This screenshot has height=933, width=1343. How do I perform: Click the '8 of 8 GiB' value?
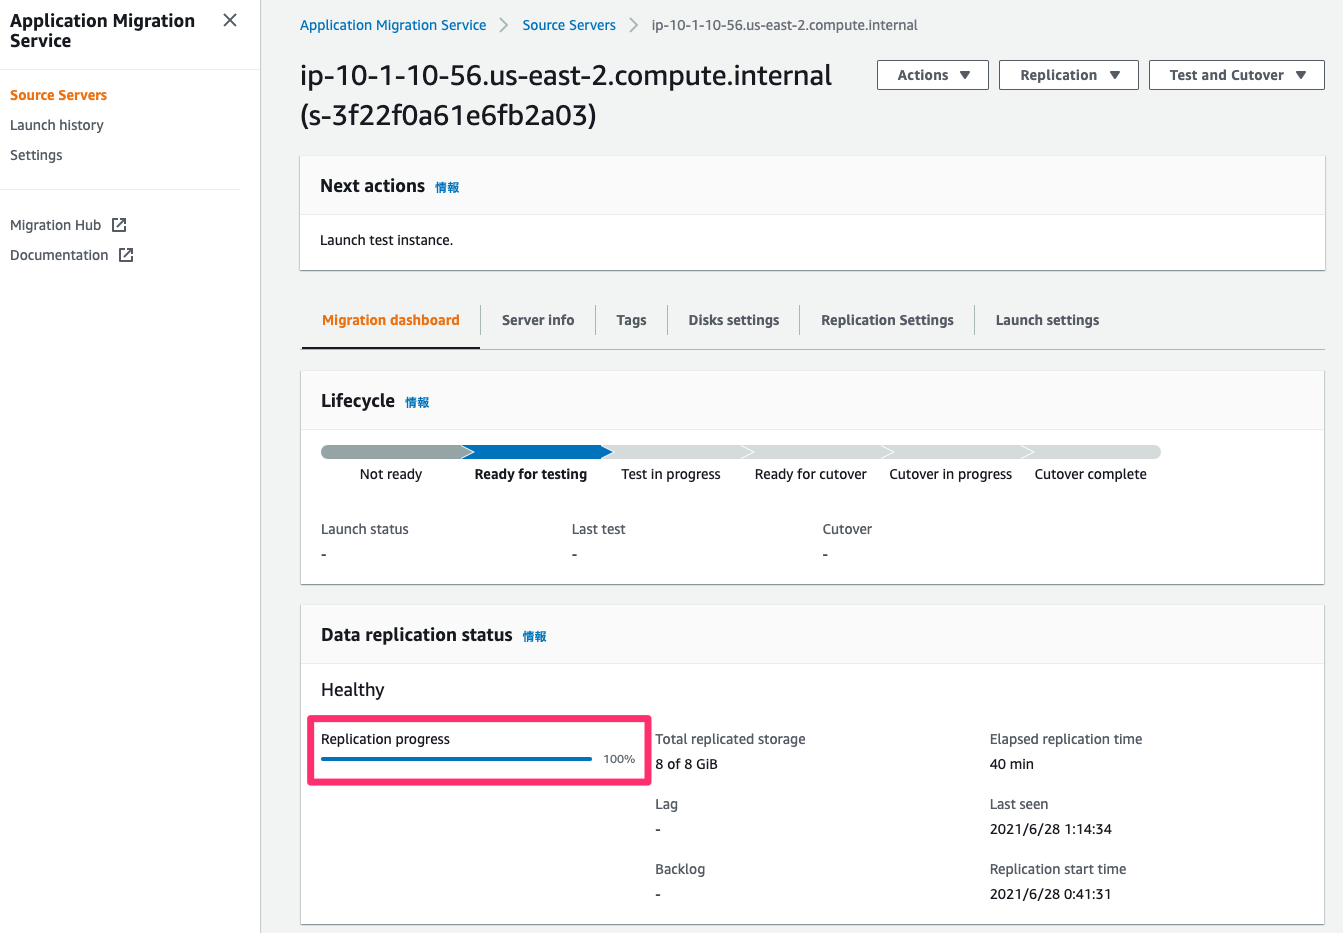pos(687,764)
